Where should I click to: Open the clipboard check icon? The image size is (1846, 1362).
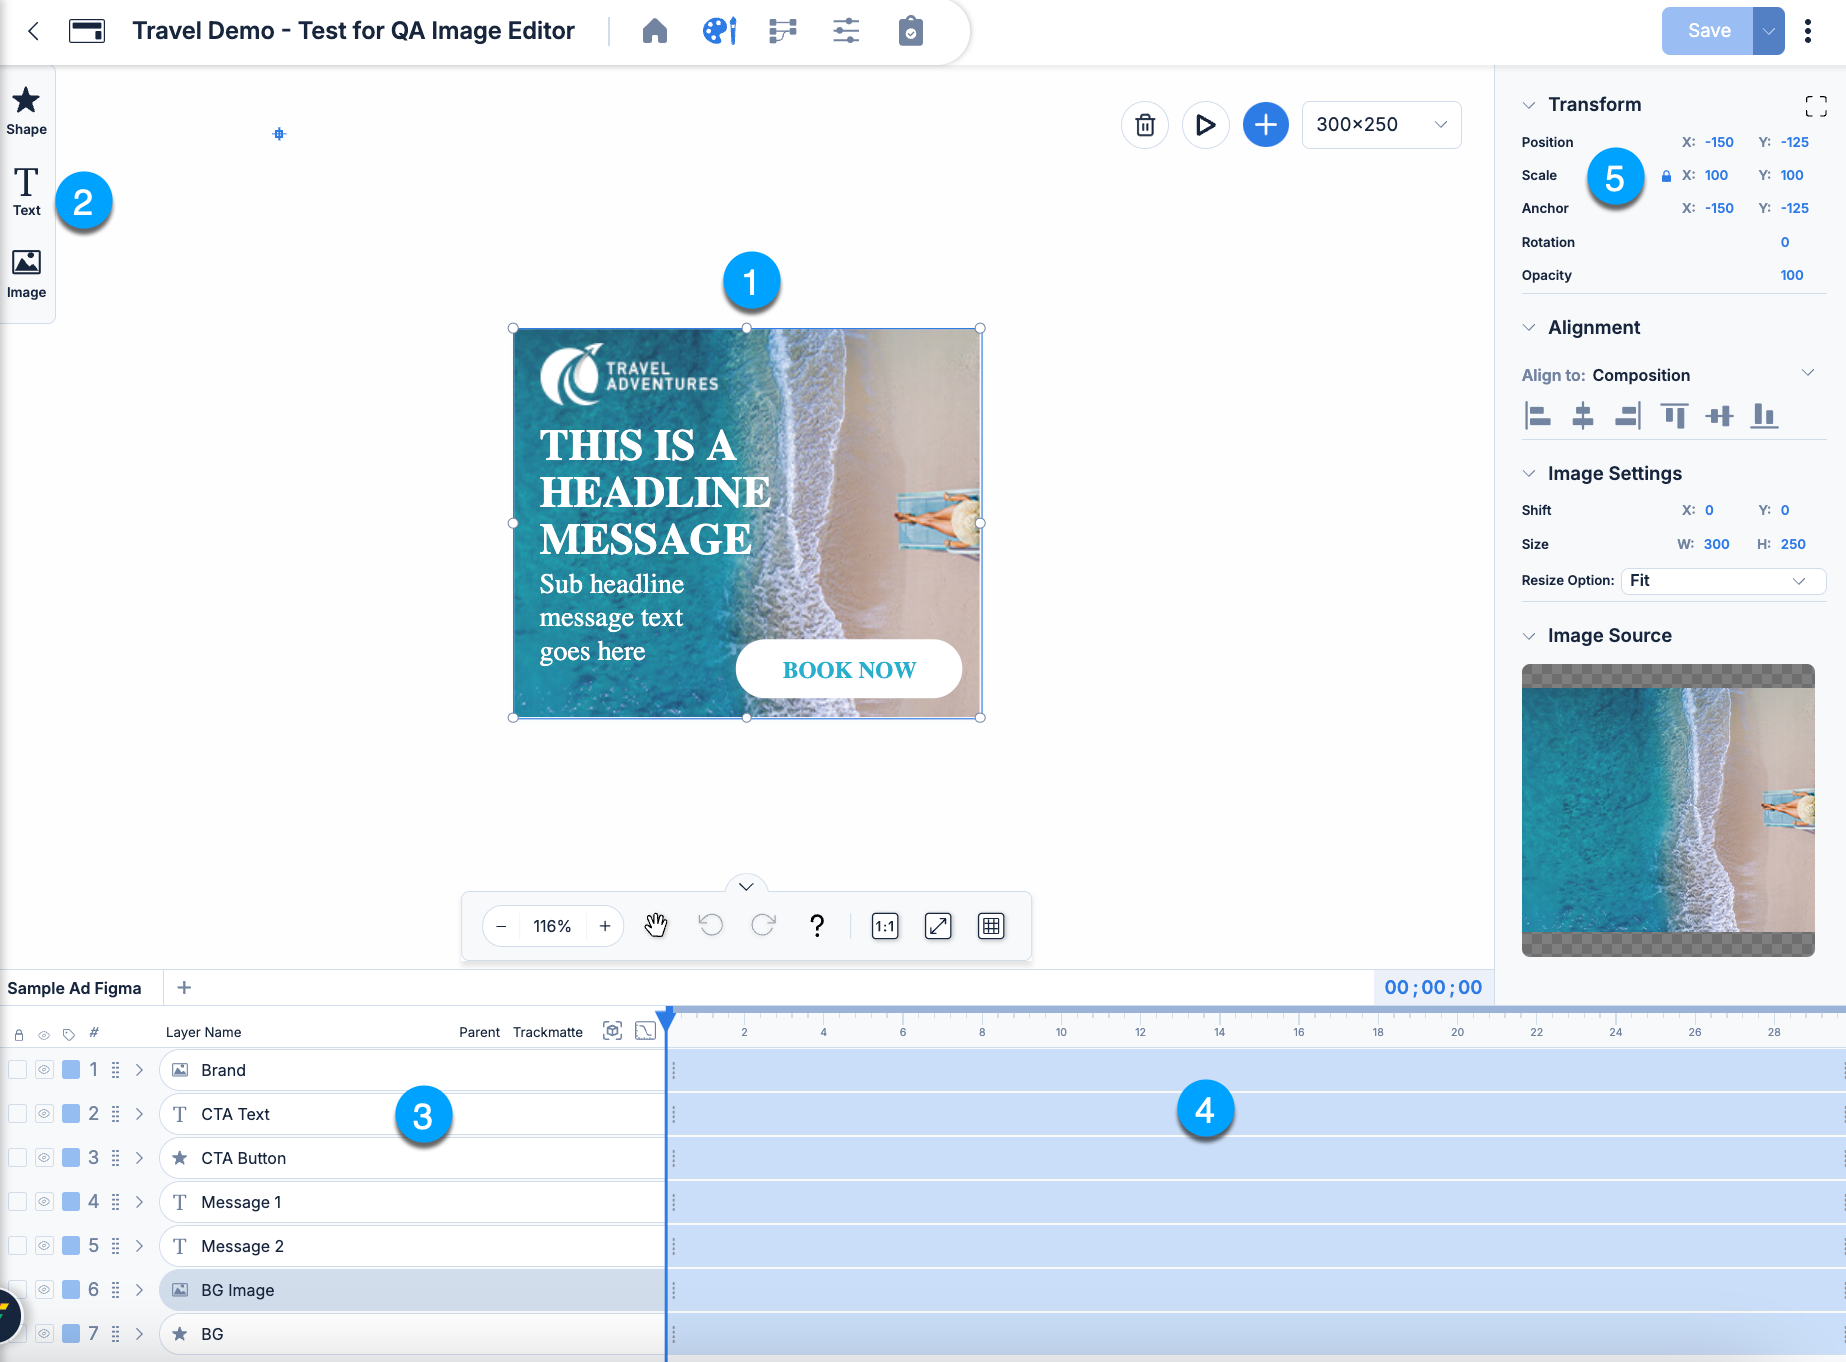(911, 31)
